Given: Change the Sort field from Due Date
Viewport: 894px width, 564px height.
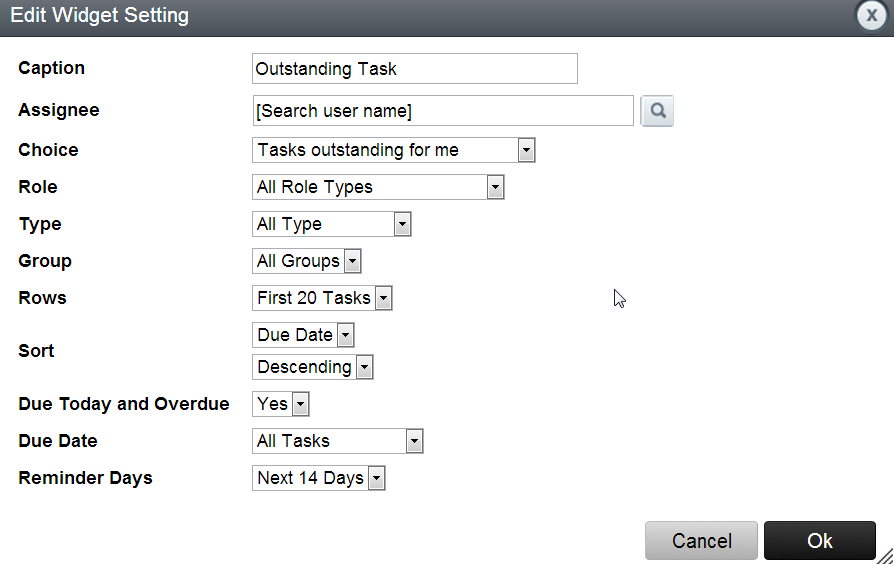Looking at the screenshot, I should point(303,335).
